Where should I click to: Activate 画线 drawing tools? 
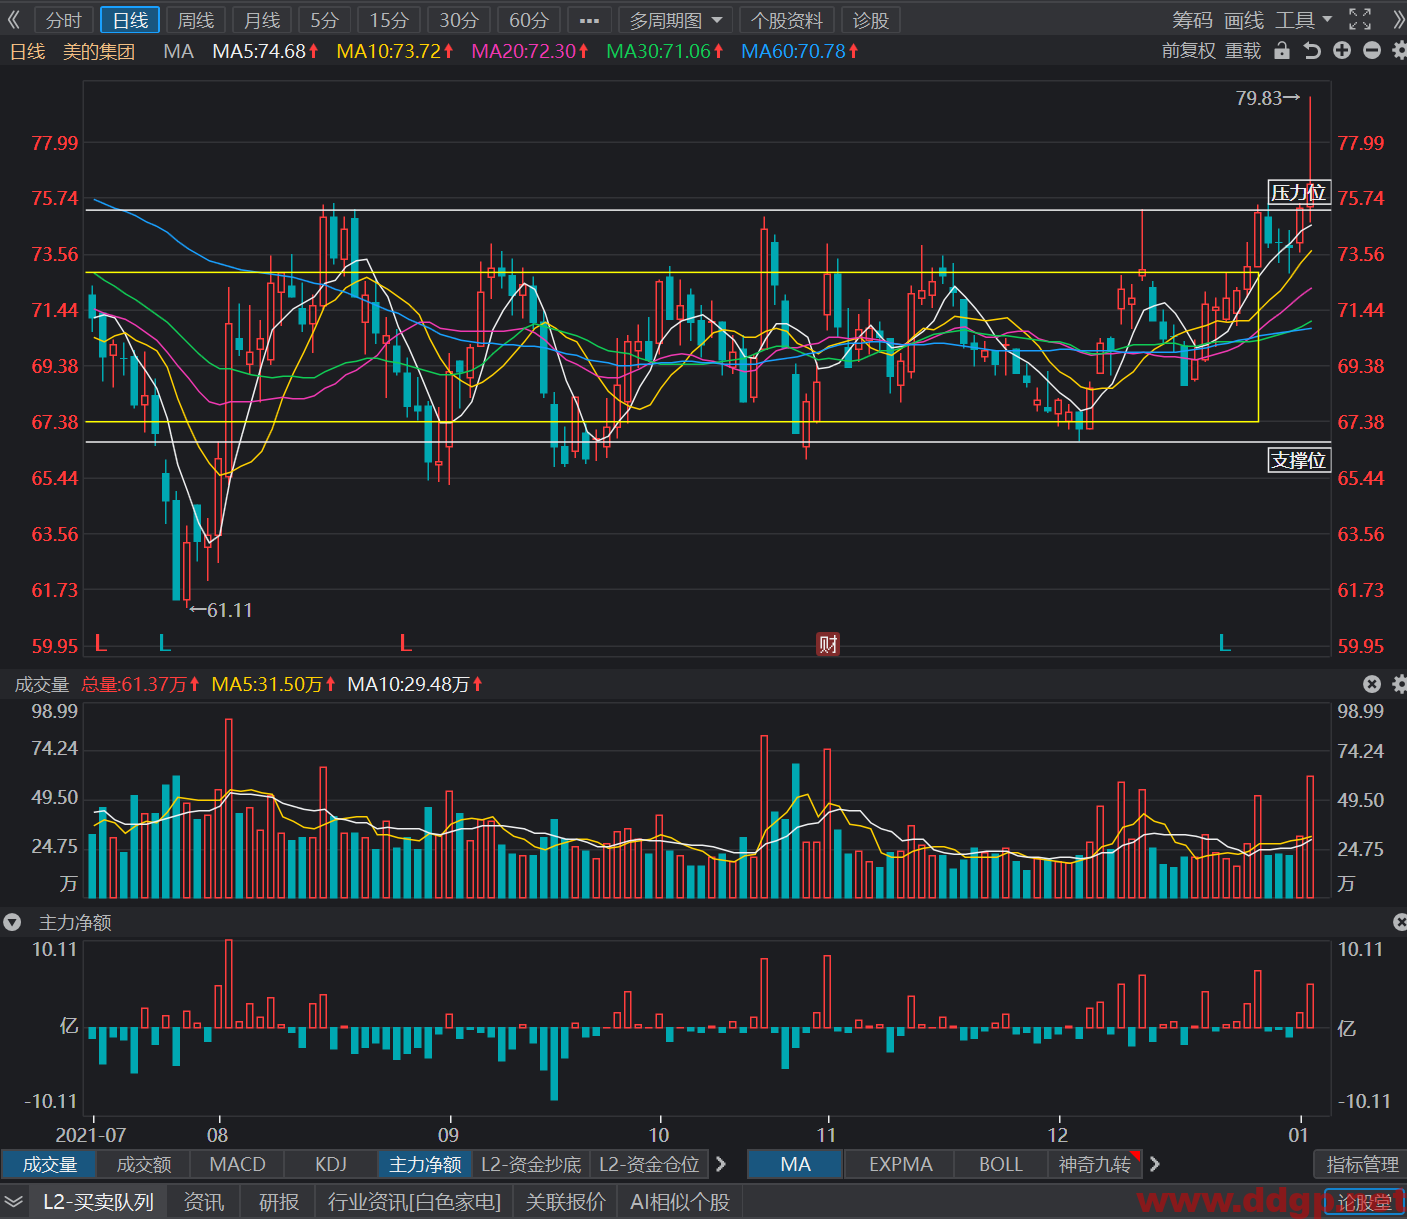pos(1244,20)
